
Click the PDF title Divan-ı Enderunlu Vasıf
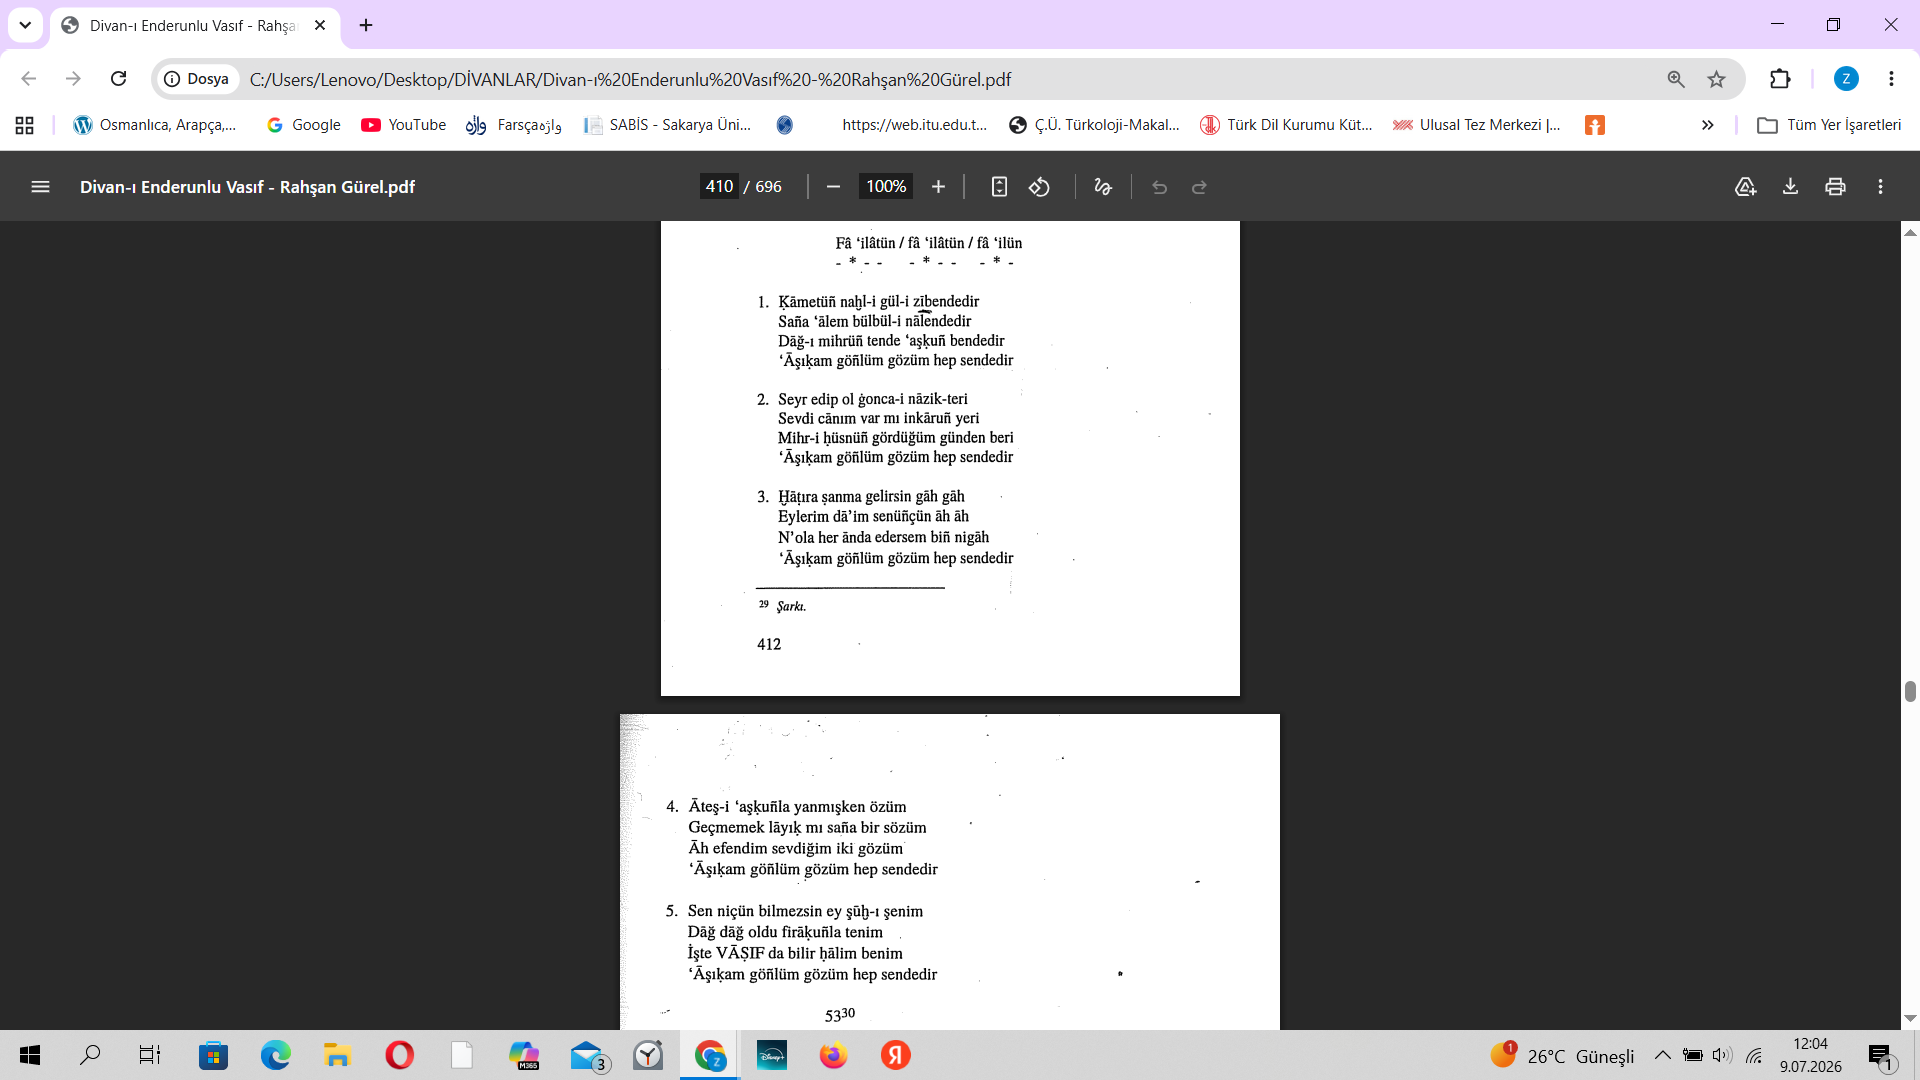(x=247, y=187)
